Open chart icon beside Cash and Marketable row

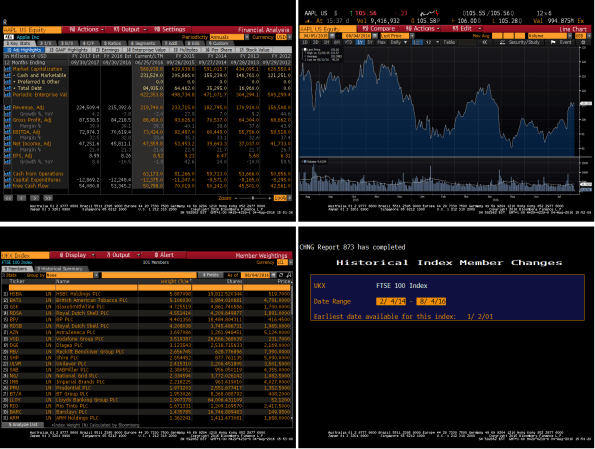(x=7, y=76)
